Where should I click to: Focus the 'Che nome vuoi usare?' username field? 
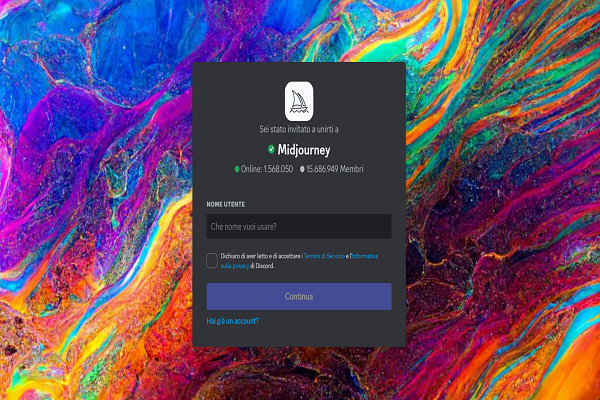(x=299, y=226)
